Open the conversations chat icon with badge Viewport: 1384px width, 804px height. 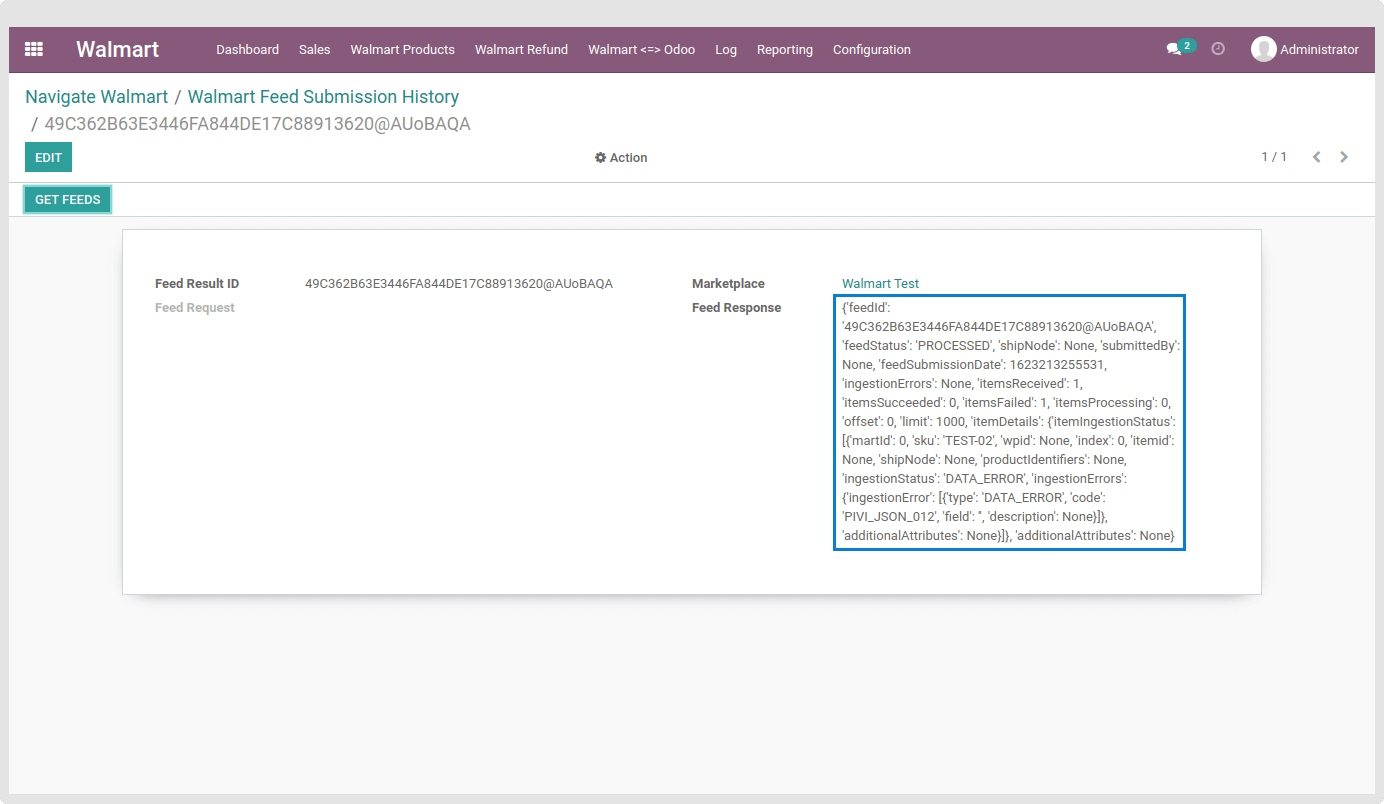tap(1180, 48)
